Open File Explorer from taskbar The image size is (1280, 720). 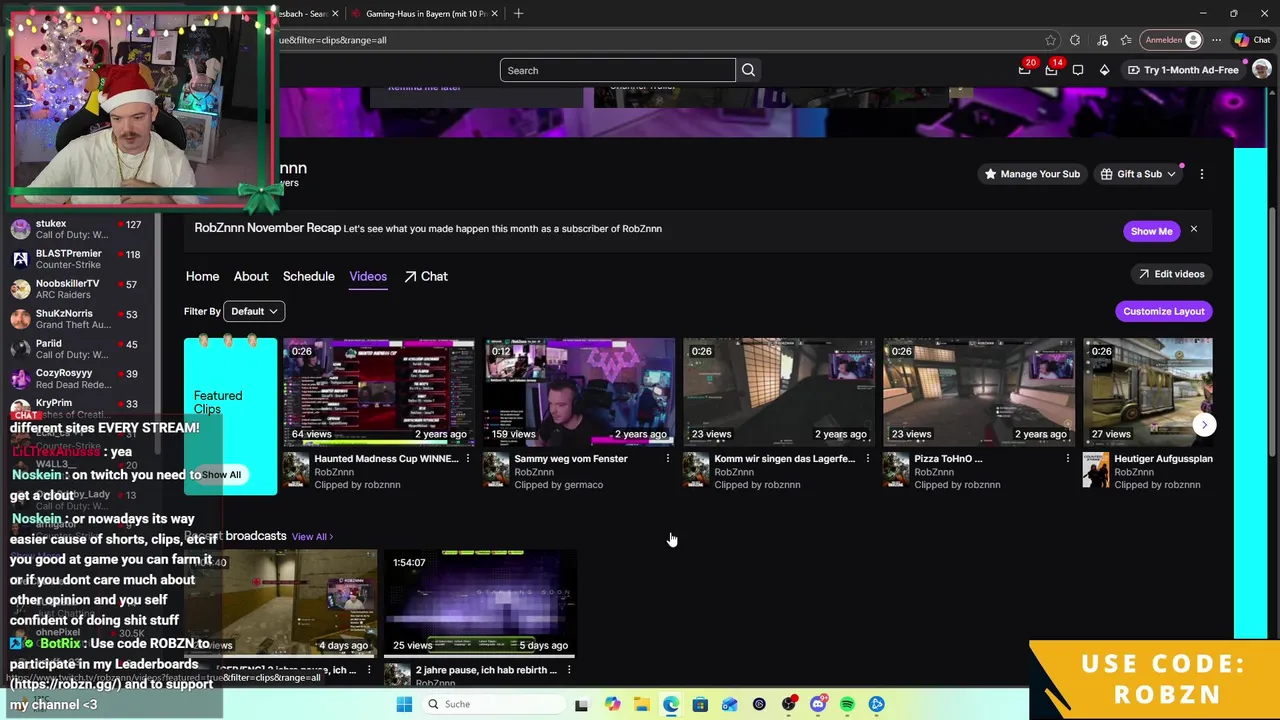[641, 704]
